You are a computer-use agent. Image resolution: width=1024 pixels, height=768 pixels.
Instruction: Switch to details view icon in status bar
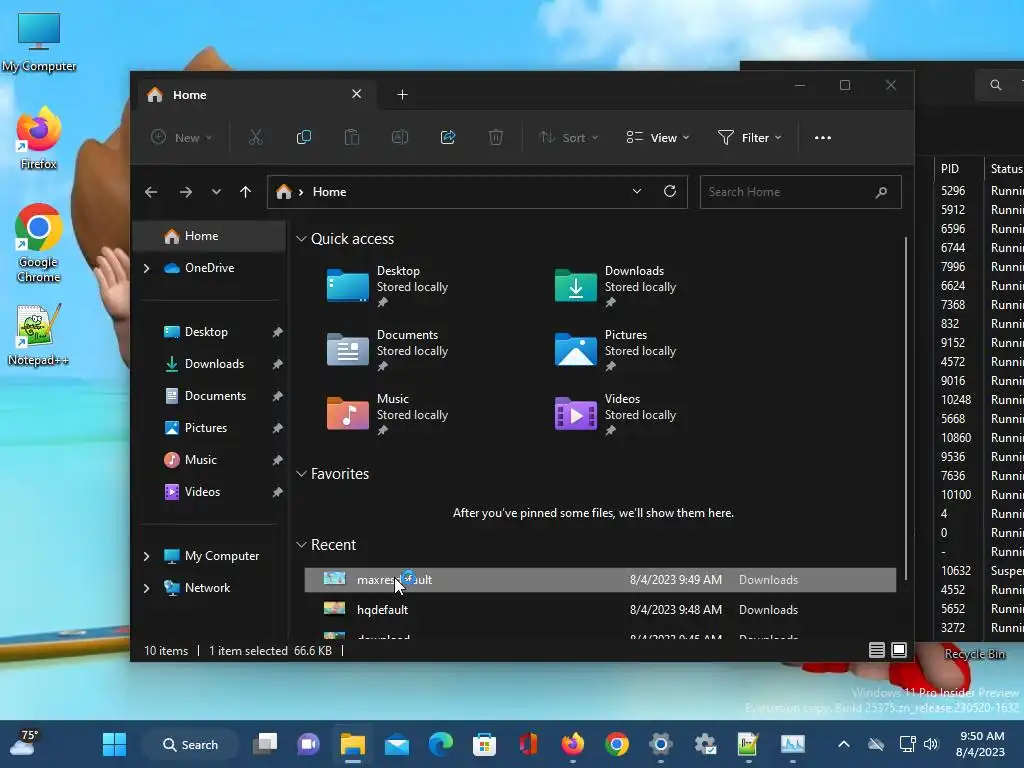pos(876,650)
